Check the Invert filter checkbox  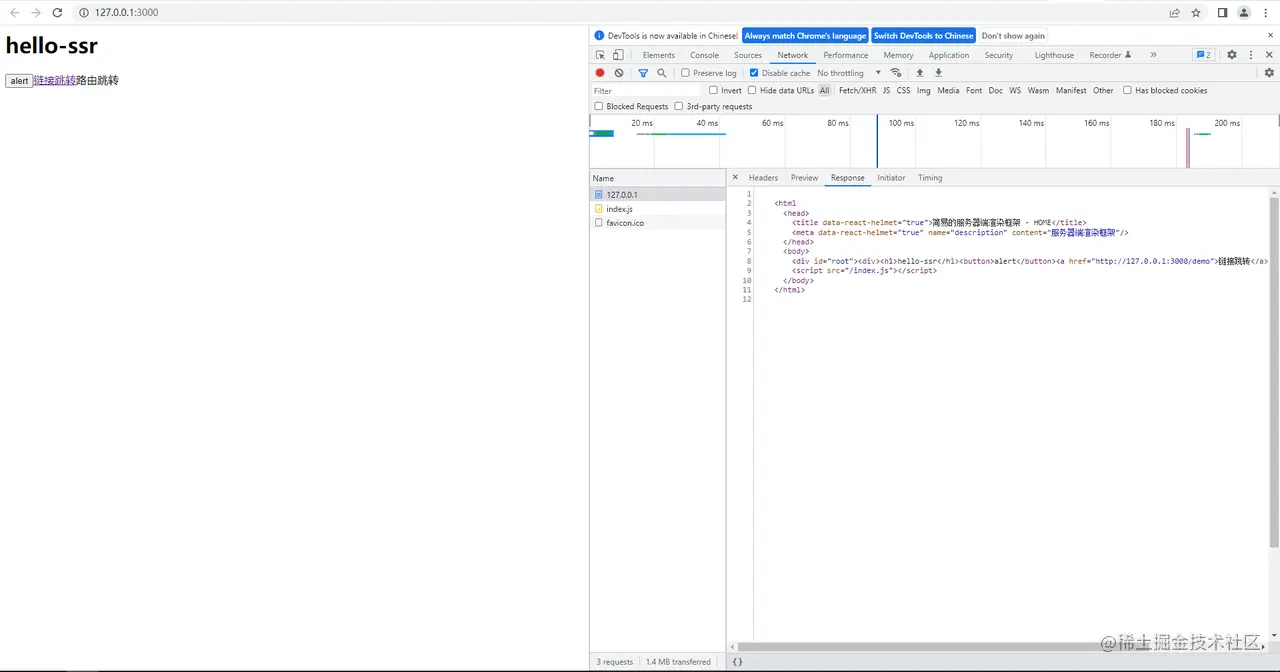click(713, 90)
